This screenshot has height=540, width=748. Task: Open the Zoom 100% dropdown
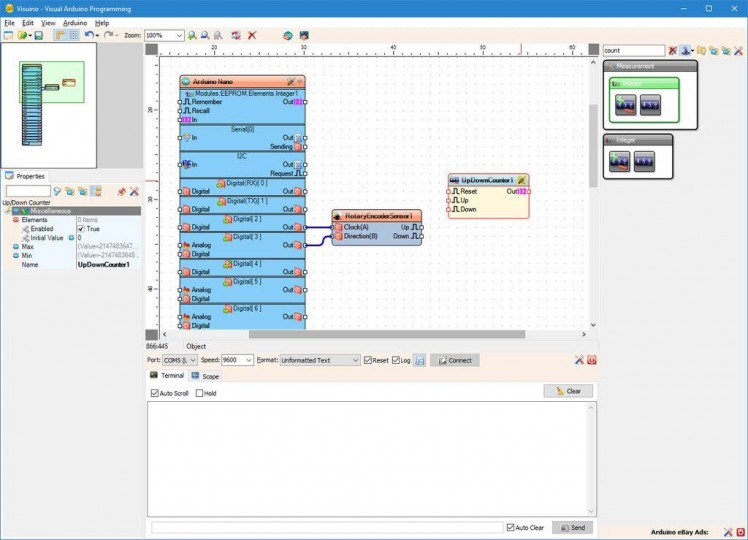click(179, 35)
